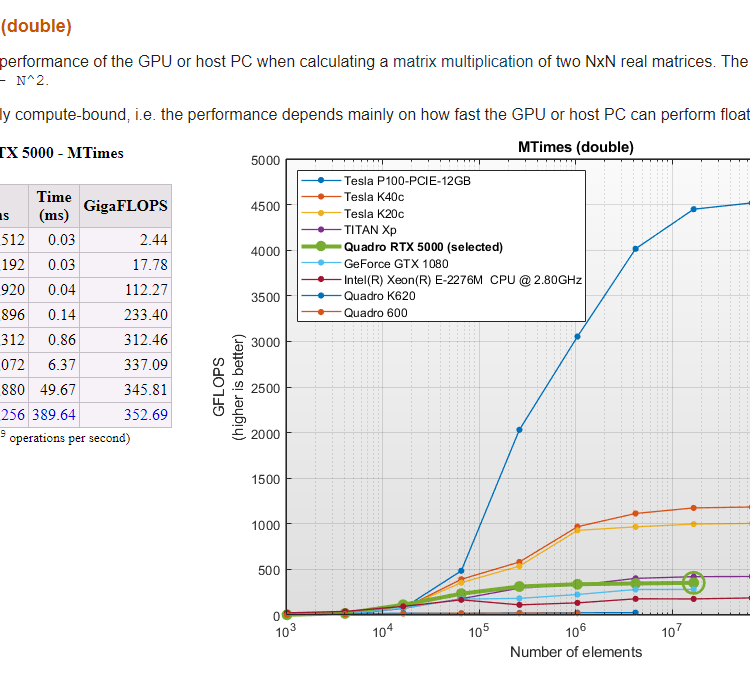Image resolution: width=750 pixels, height=685 pixels.
Task: Click the blue 389.64 time value
Action: point(54,414)
